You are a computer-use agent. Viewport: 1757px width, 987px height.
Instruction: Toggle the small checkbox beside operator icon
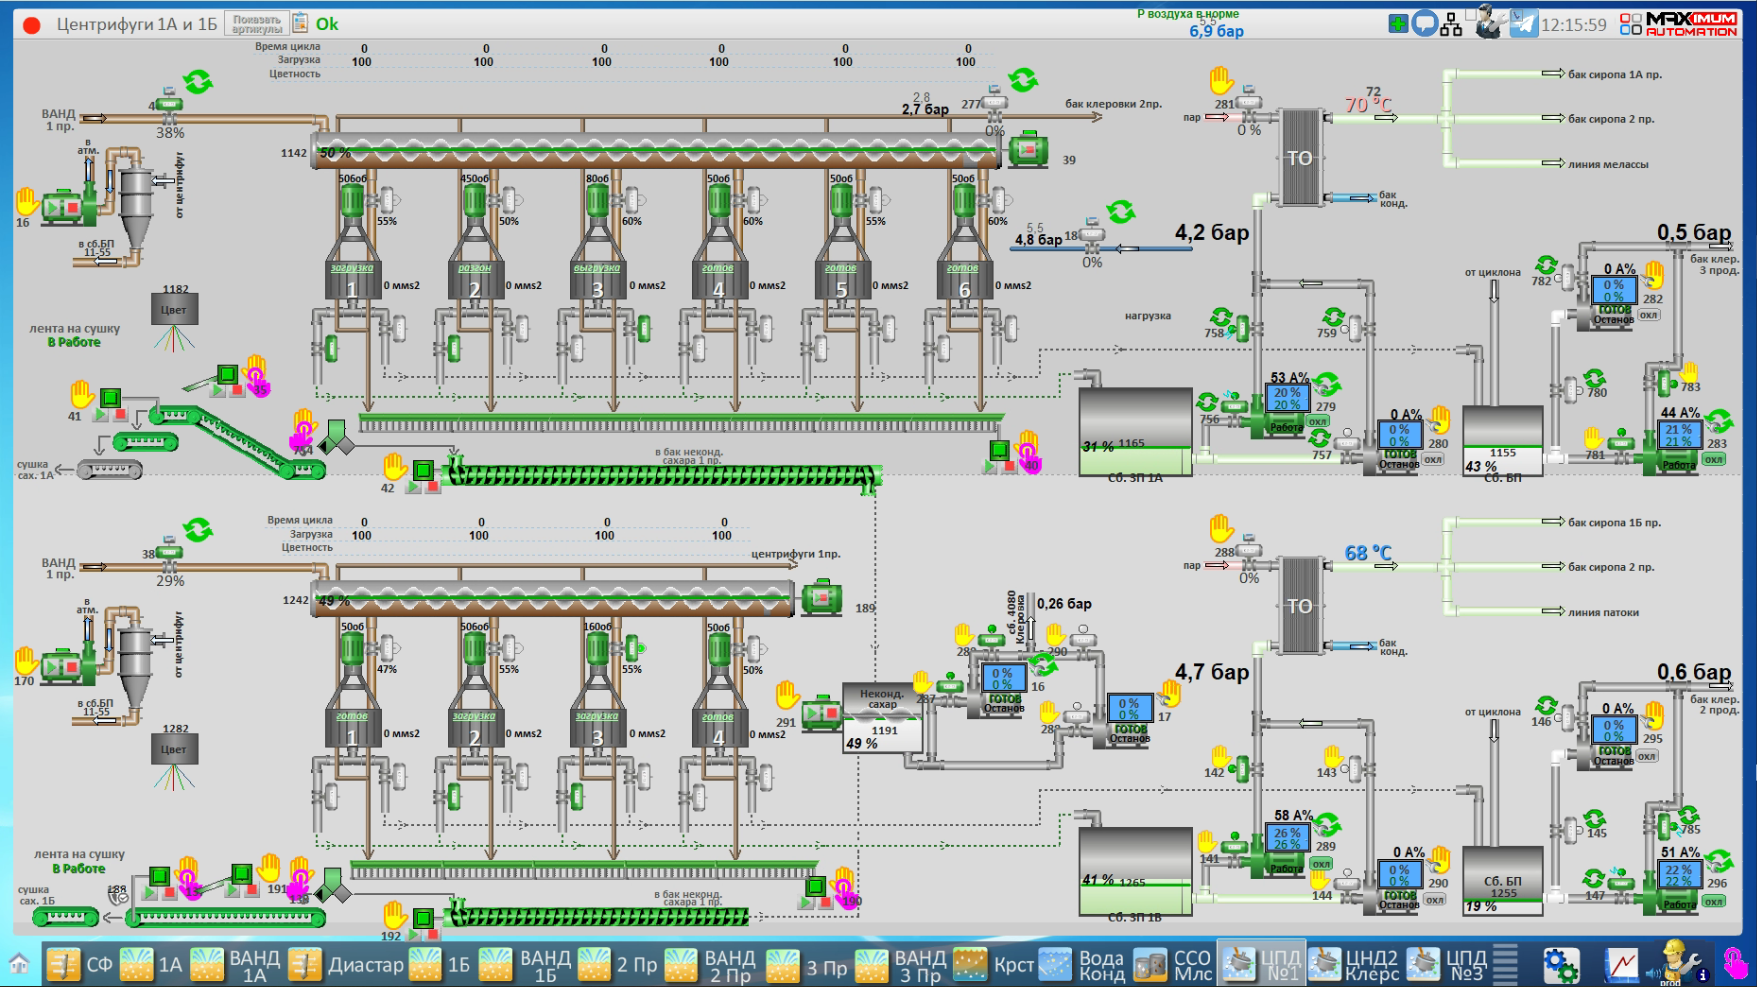pyautogui.click(x=1472, y=15)
